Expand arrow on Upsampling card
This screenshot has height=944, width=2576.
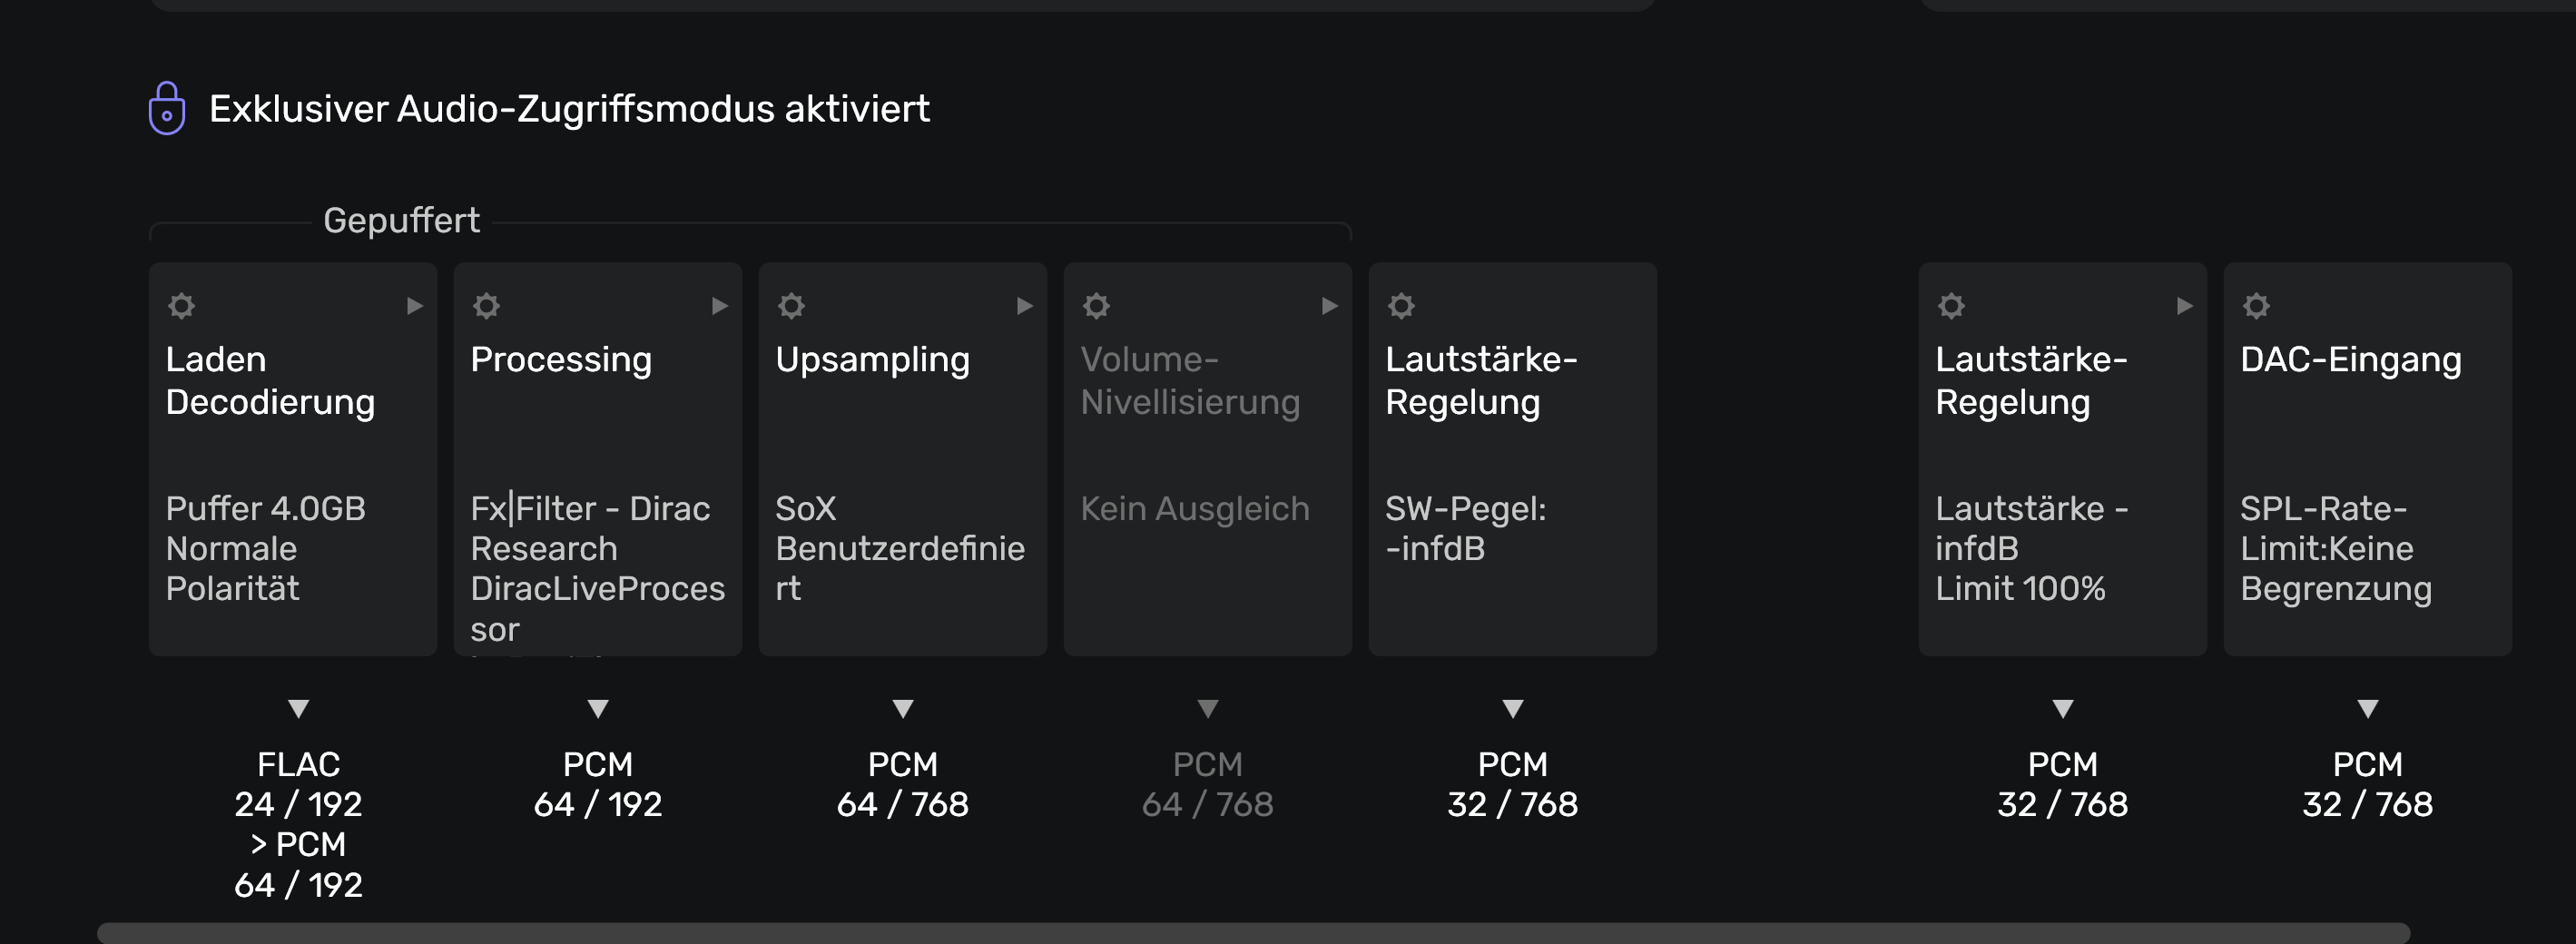click(x=1024, y=306)
